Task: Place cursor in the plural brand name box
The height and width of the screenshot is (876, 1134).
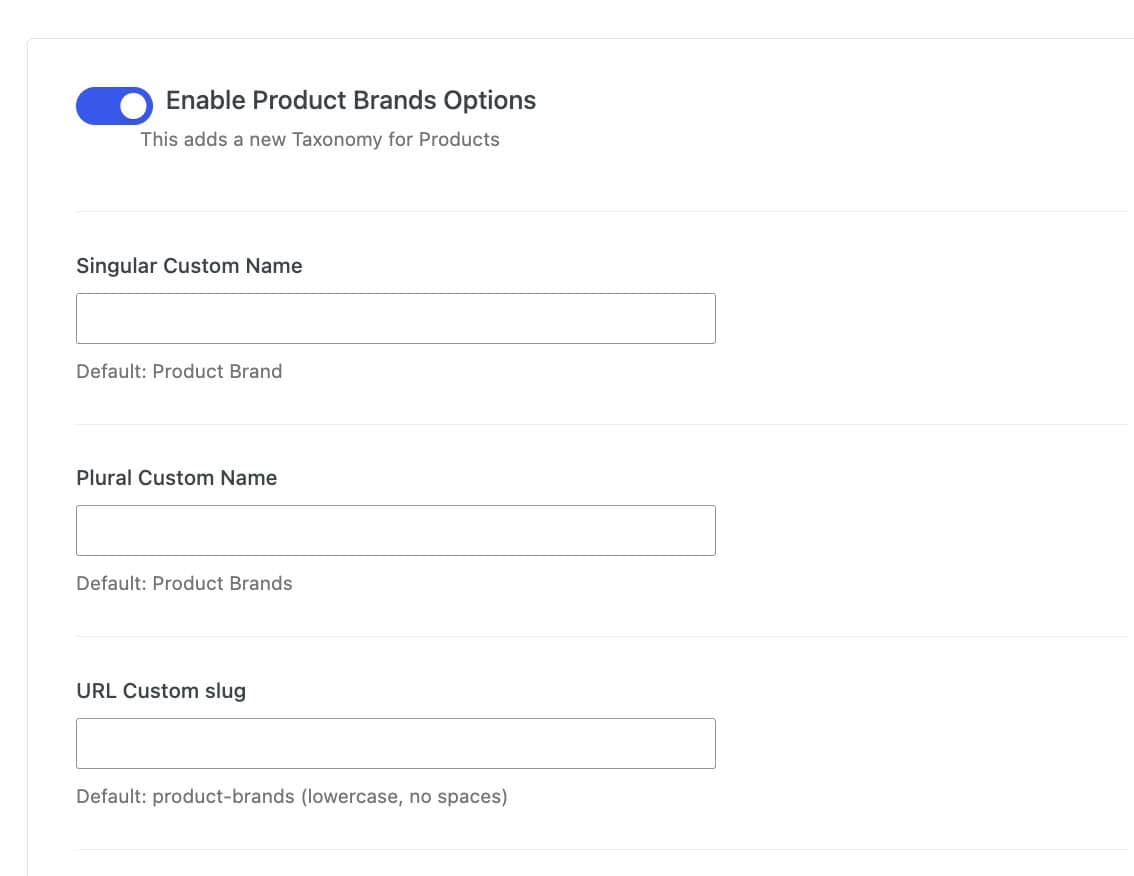Action: [395, 530]
